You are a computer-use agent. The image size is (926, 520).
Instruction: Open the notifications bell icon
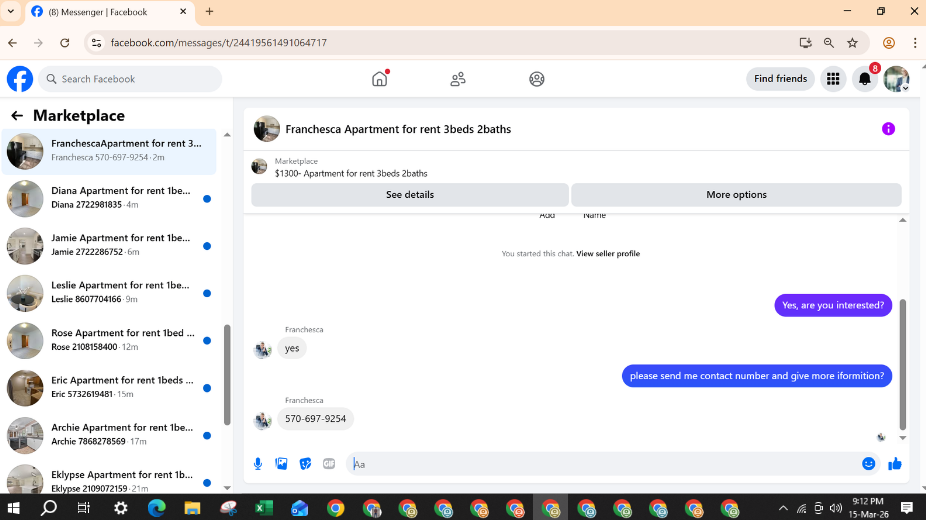865,79
